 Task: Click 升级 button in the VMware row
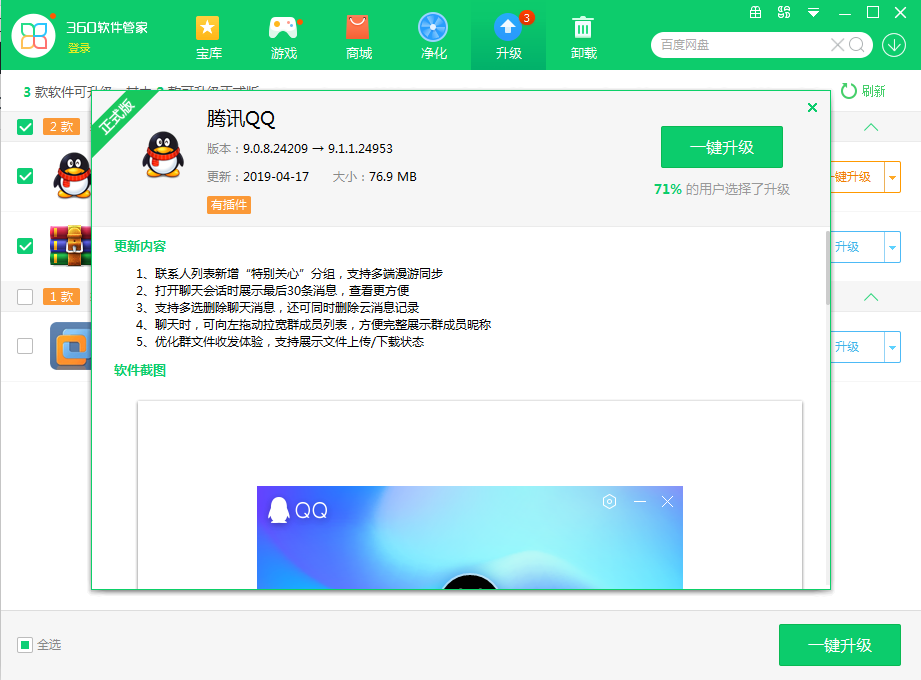(857, 347)
